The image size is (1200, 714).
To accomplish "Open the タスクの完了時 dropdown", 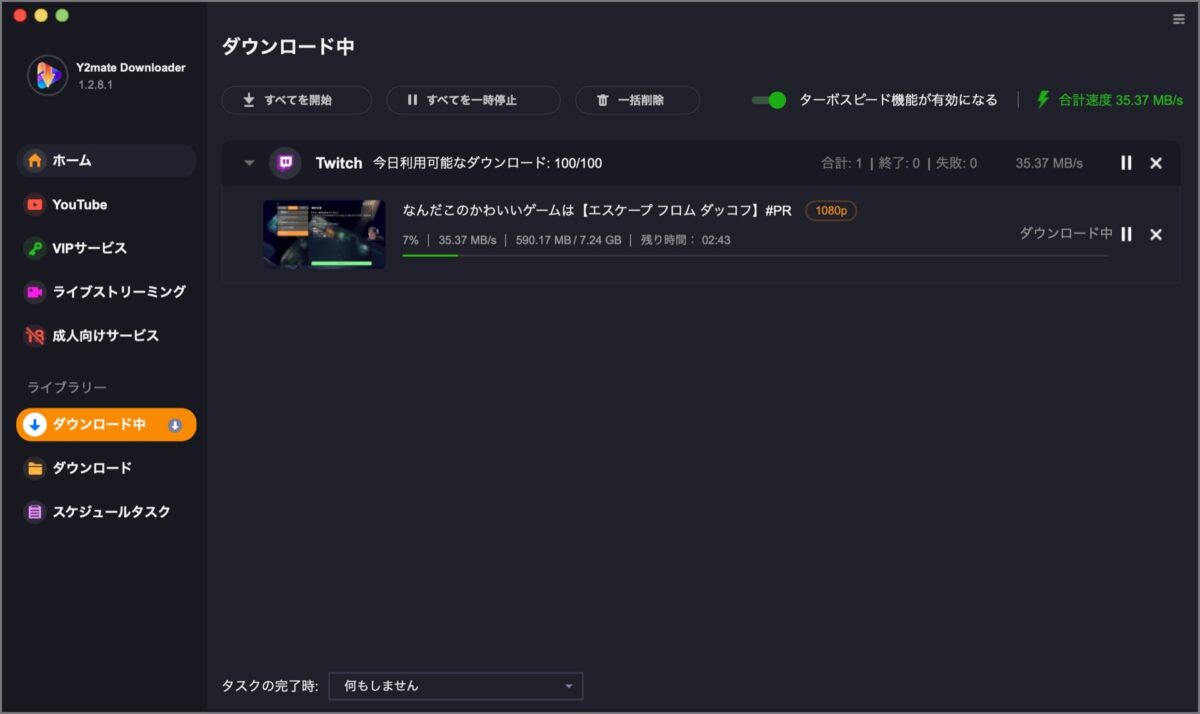I will click(455, 686).
